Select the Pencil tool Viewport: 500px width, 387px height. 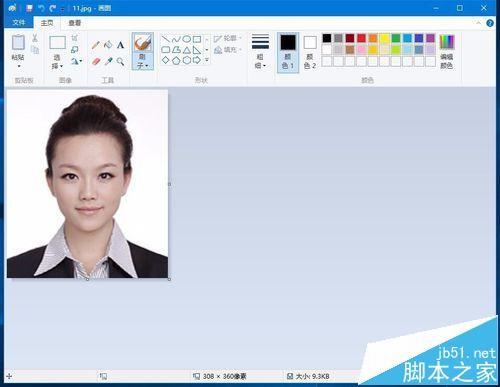(96, 45)
